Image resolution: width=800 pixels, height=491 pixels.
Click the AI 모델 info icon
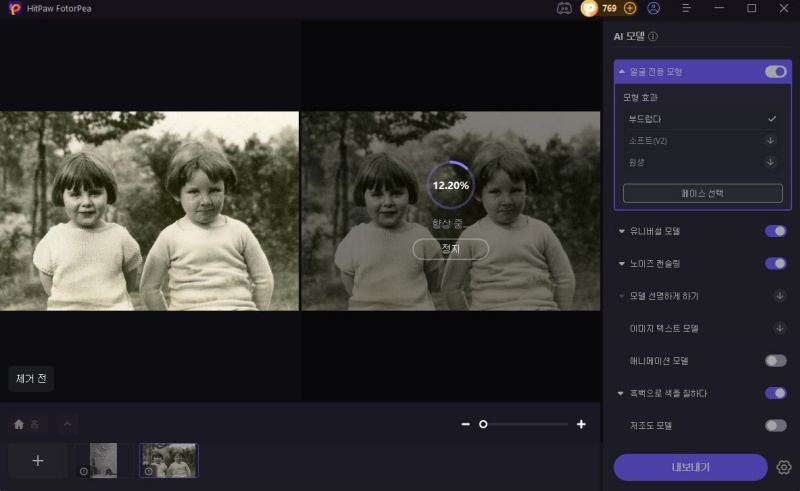pyautogui.click(x=653, y=37)
